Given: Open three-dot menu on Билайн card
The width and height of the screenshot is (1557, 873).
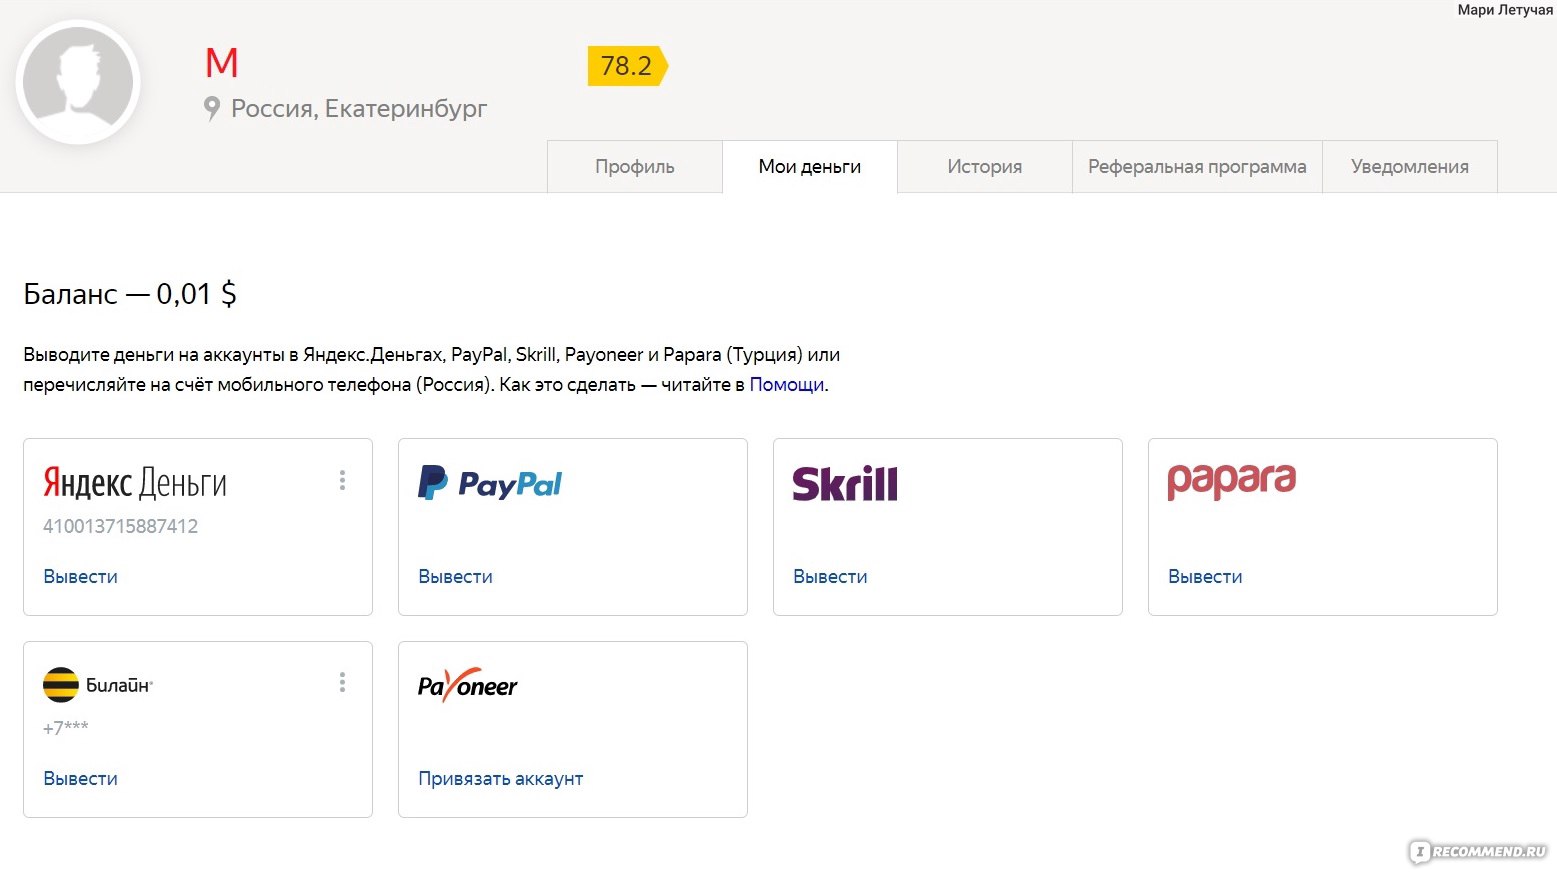Looking at the screenshot, I should (x=342, y=682).
